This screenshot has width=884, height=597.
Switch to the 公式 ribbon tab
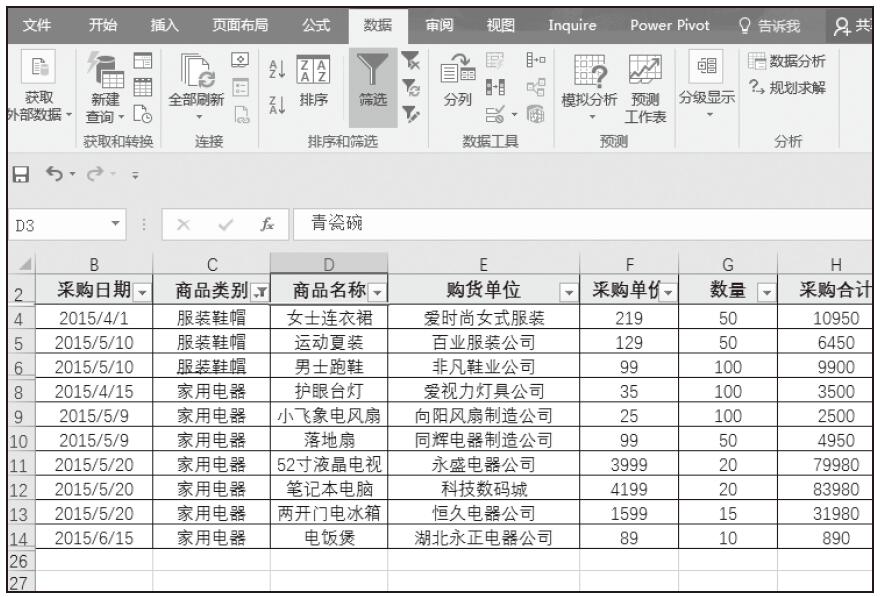tap(315, 23)
